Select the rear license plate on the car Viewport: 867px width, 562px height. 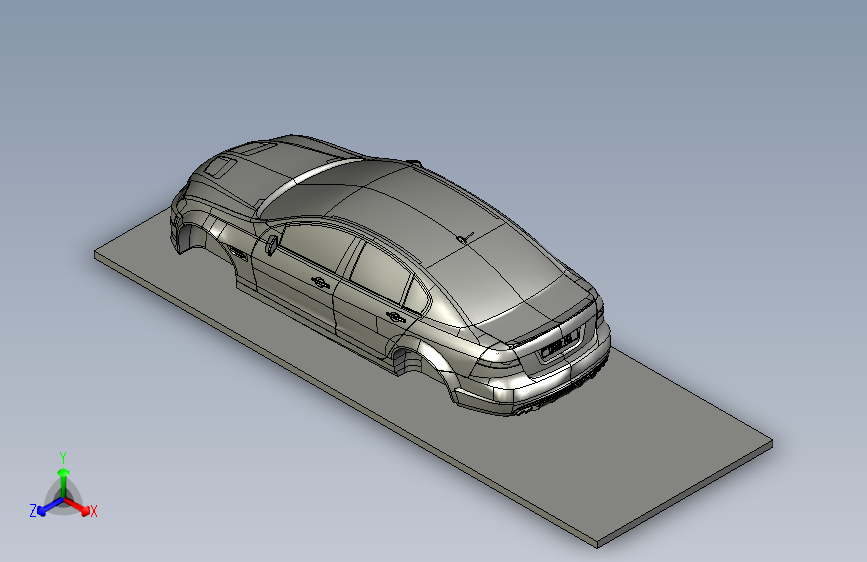click(x=560, y=344)
